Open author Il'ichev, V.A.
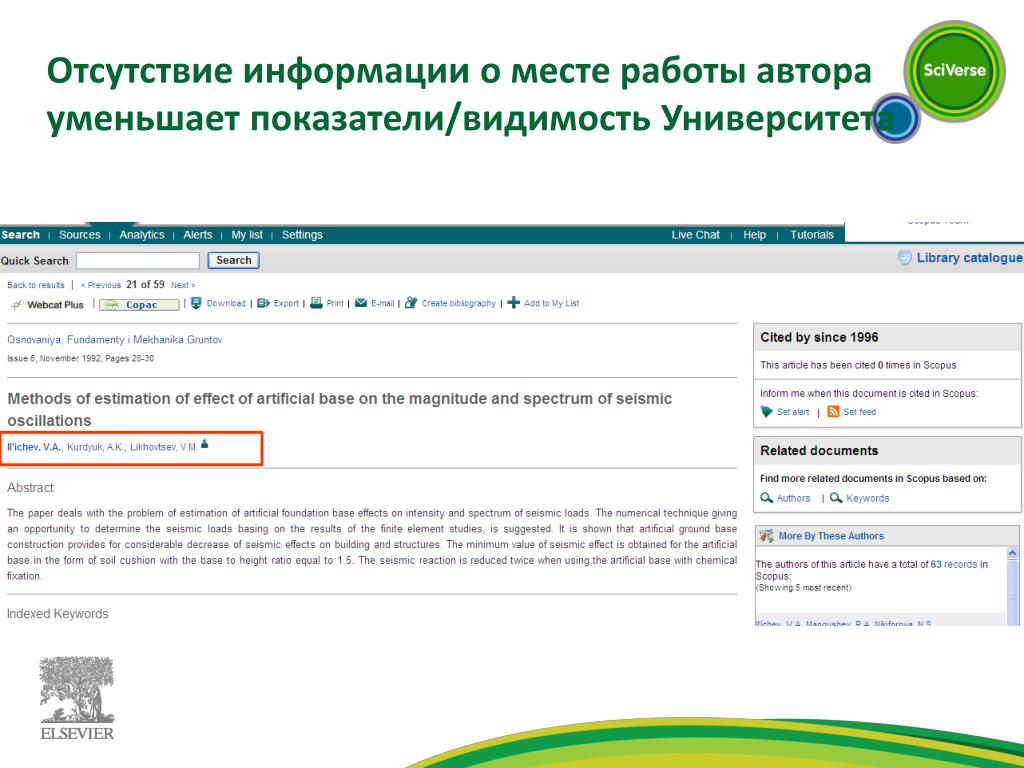 click(34, 447)
